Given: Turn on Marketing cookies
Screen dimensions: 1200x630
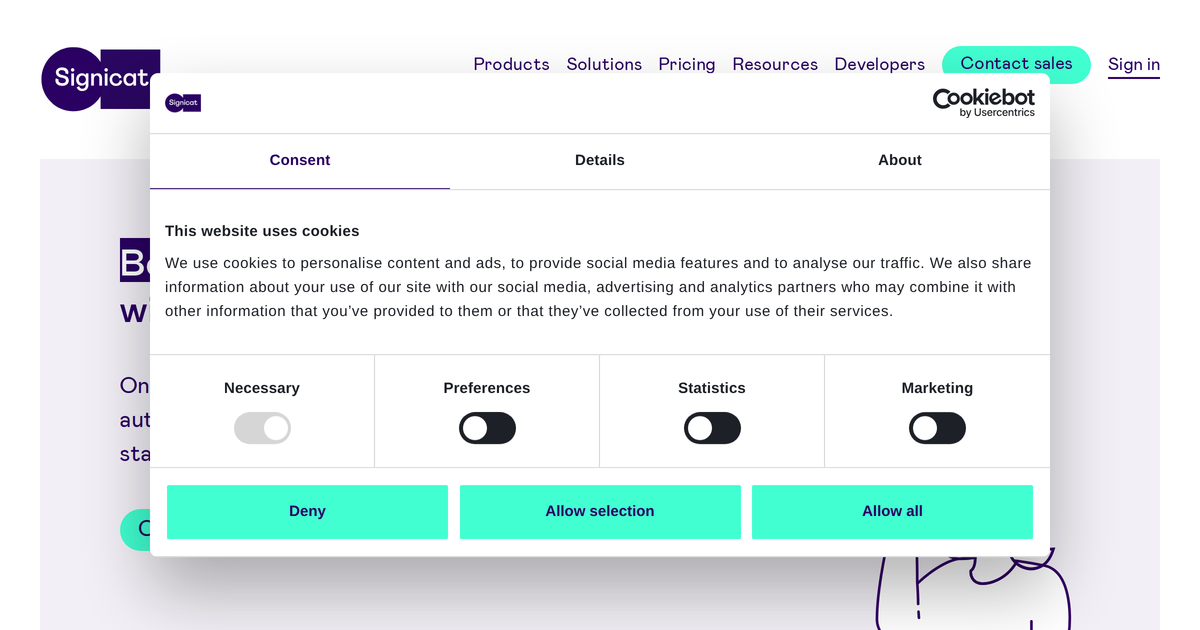Looking at the screenshot, I should click(937, 427).
